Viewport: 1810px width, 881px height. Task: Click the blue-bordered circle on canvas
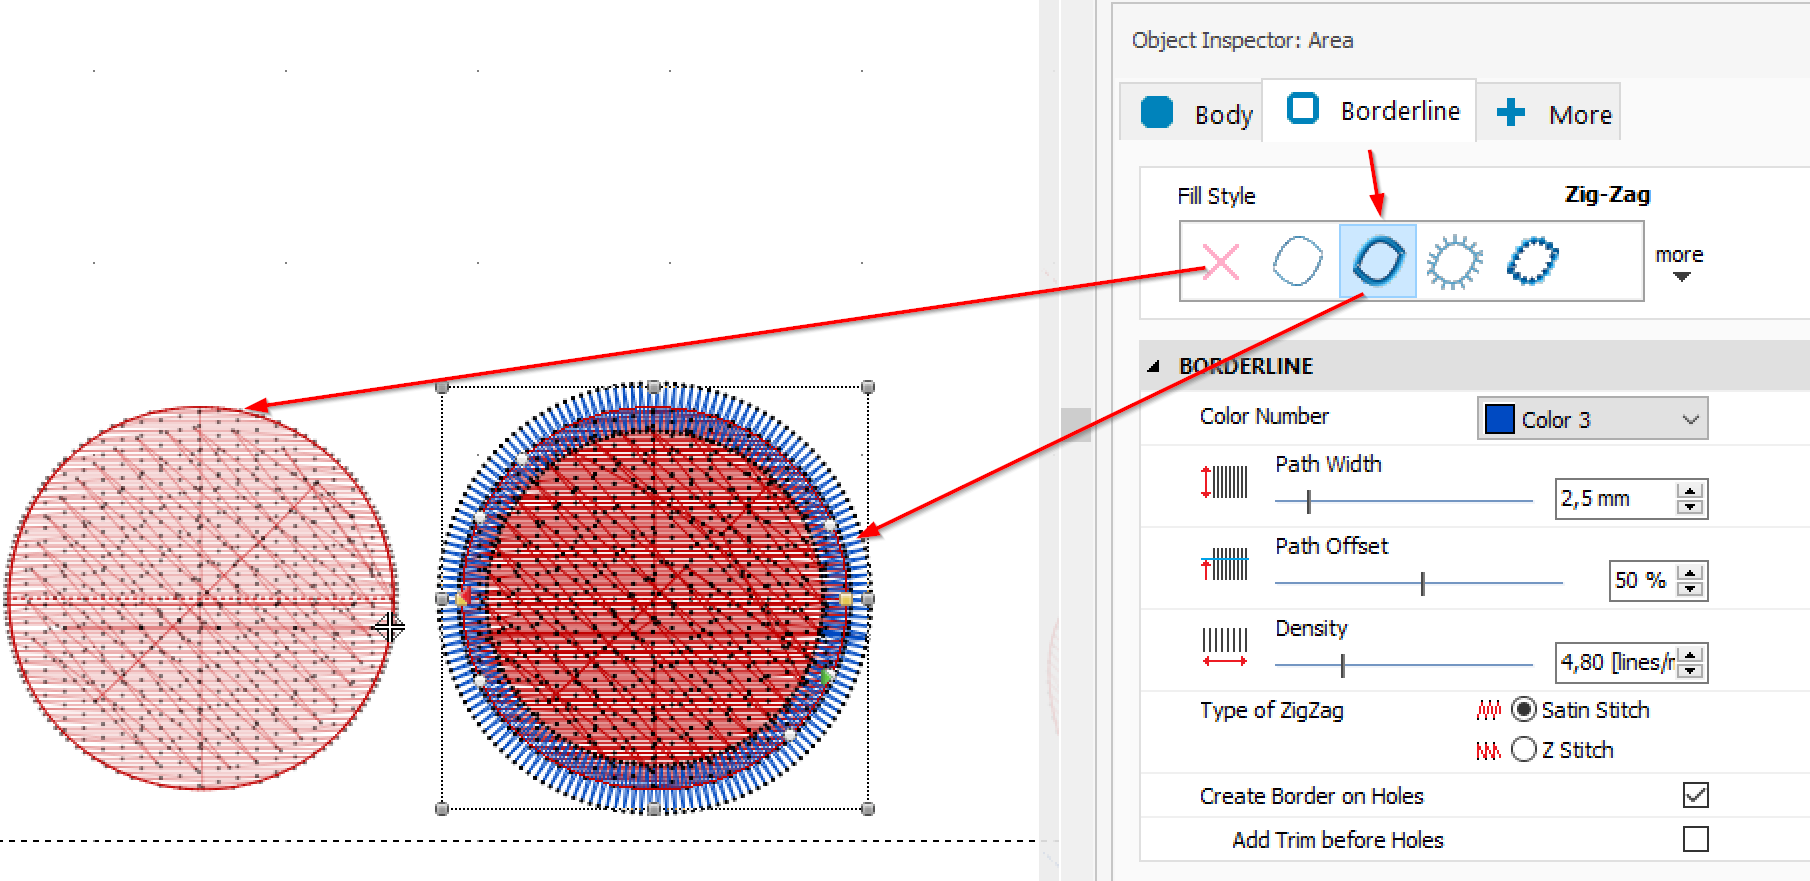click(x=654, y=598)
